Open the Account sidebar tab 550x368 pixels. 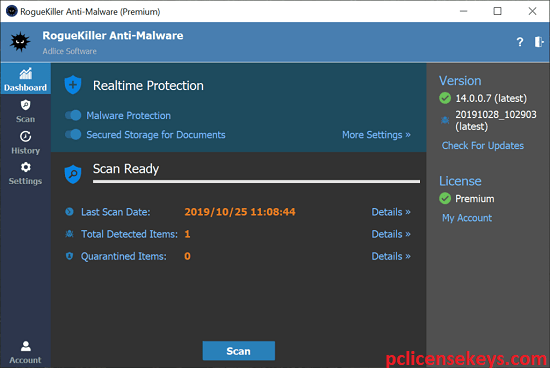point(25,352)
